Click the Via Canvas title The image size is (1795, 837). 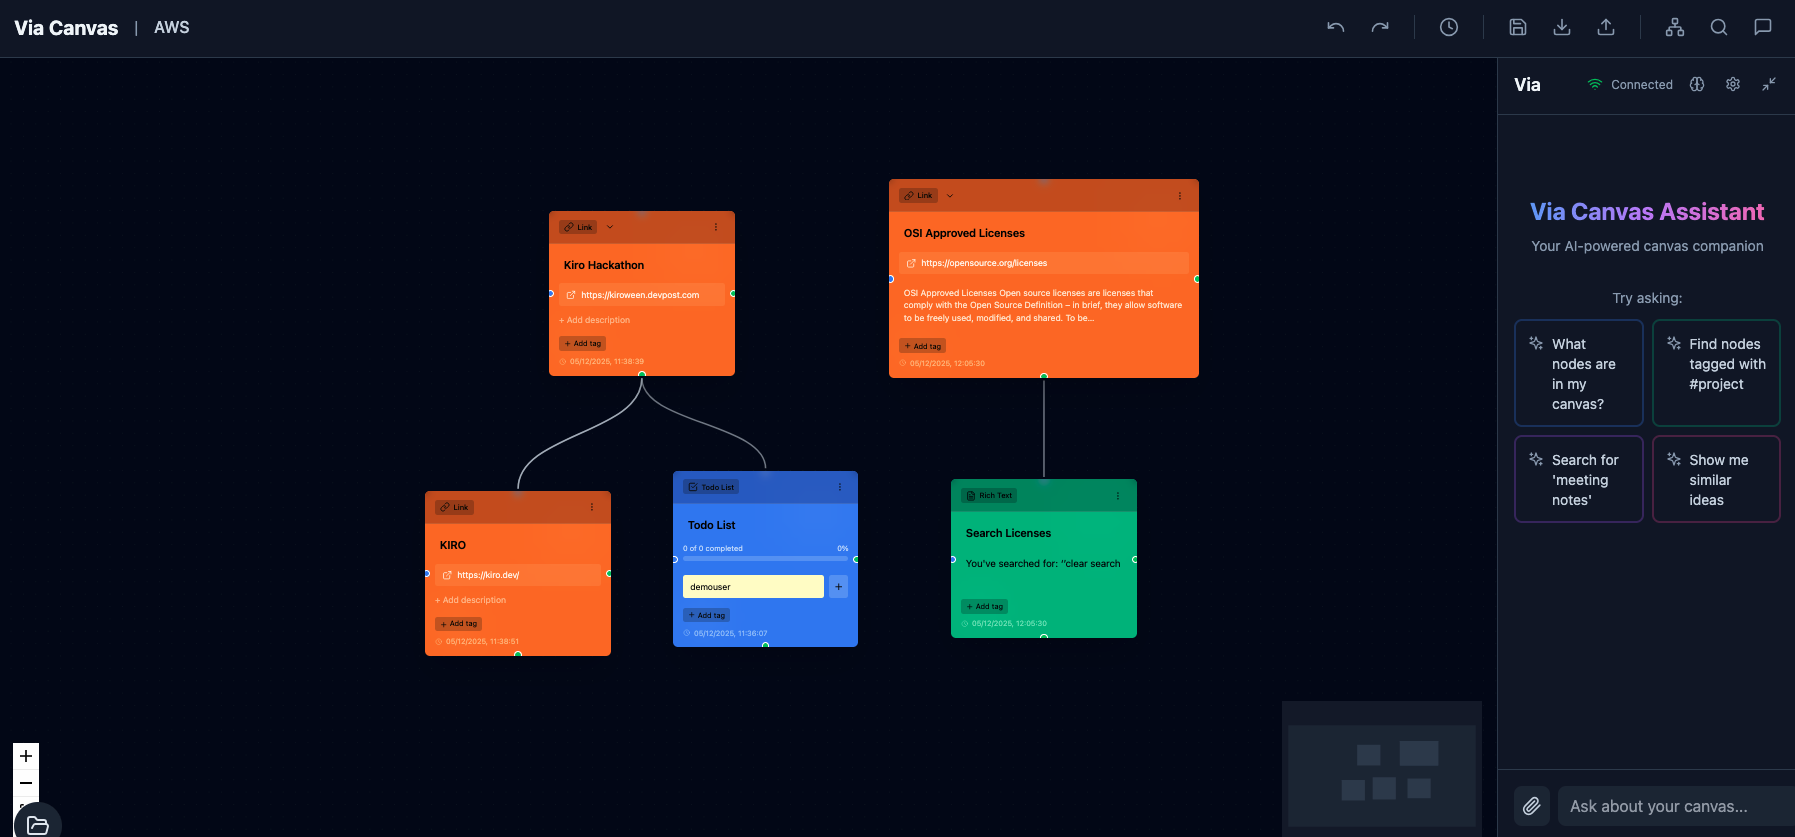(66, 28)
